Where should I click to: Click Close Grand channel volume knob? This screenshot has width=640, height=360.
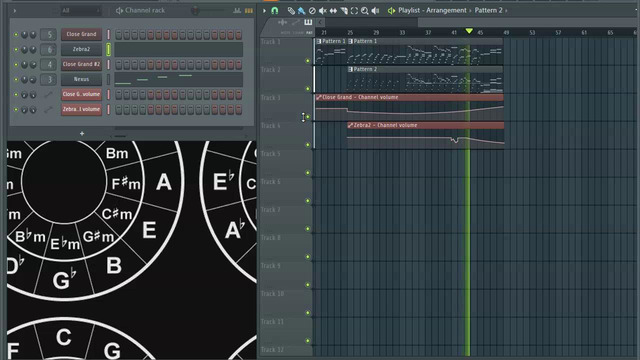click(x=33, y=35)
